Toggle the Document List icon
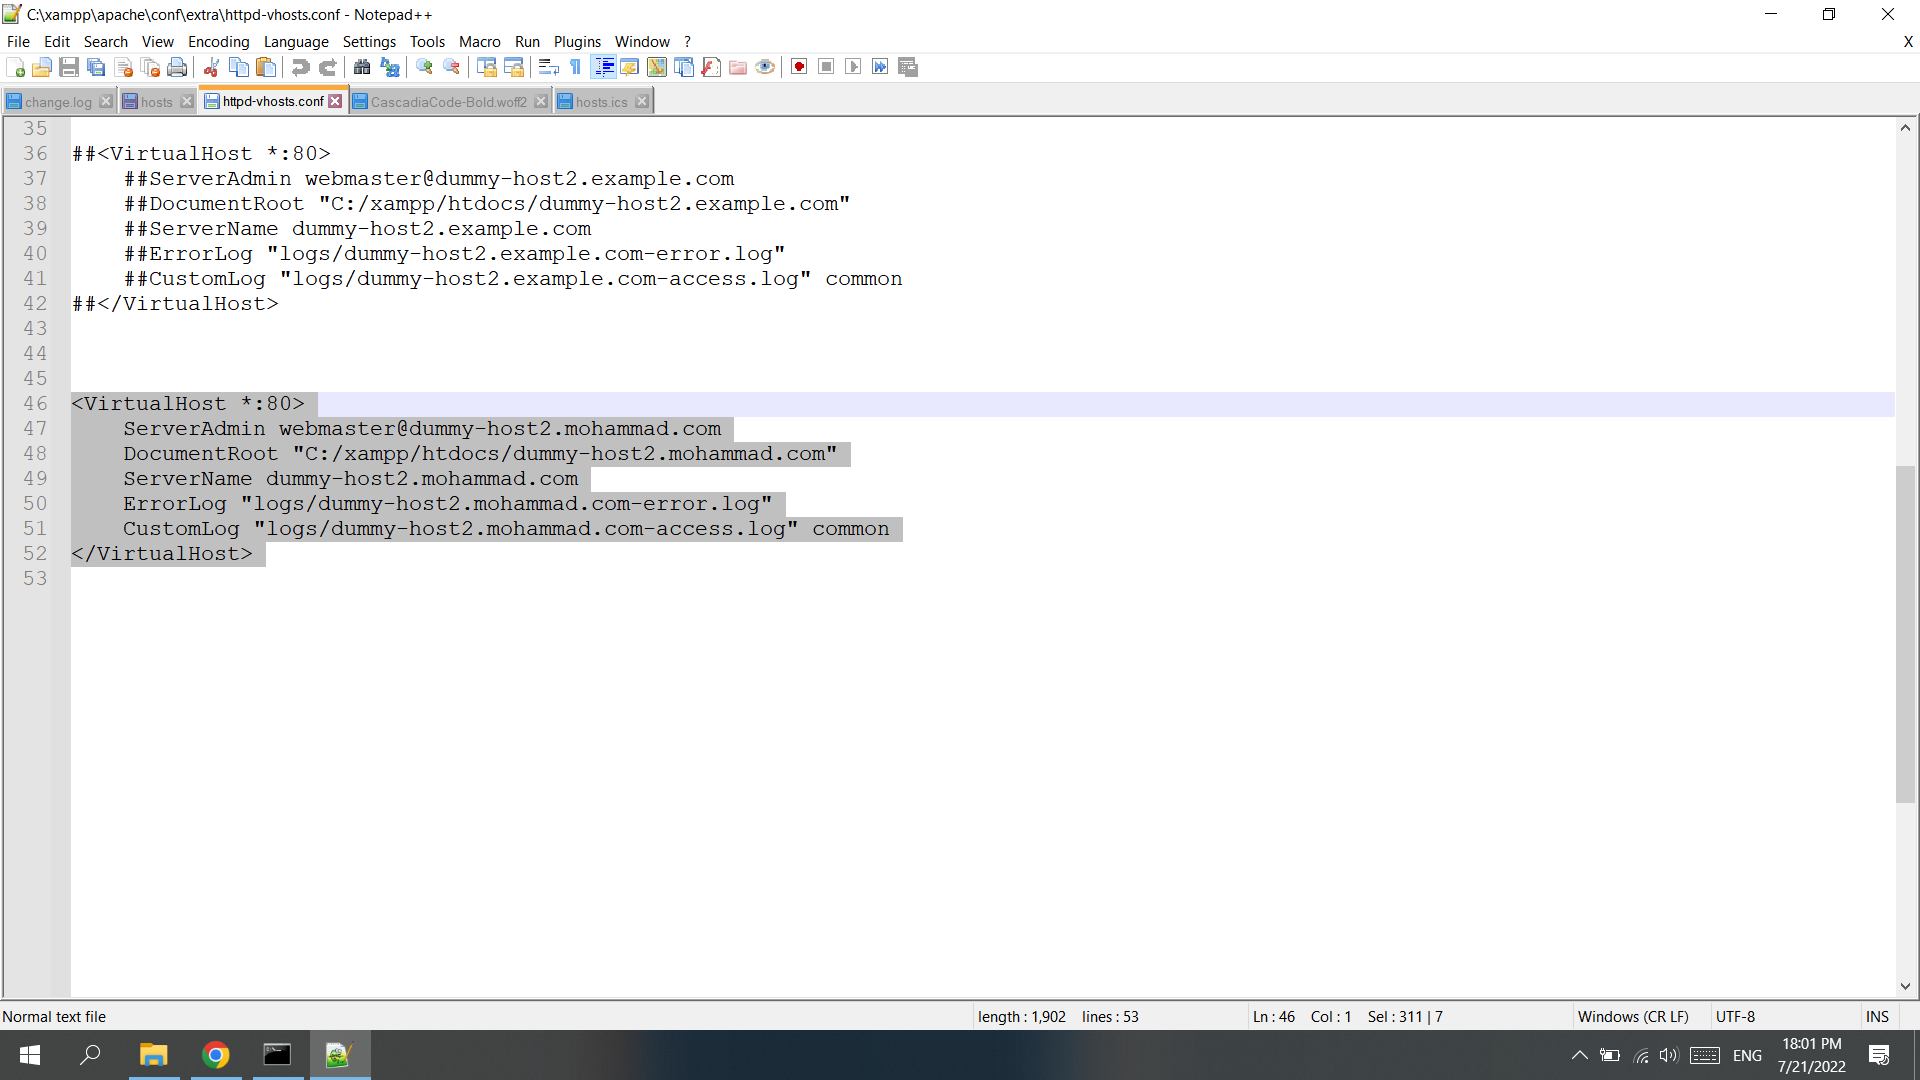Image resolution: width=1920 pixels, height=1080 pixels. pyautogui.click(x=684, y=67)
